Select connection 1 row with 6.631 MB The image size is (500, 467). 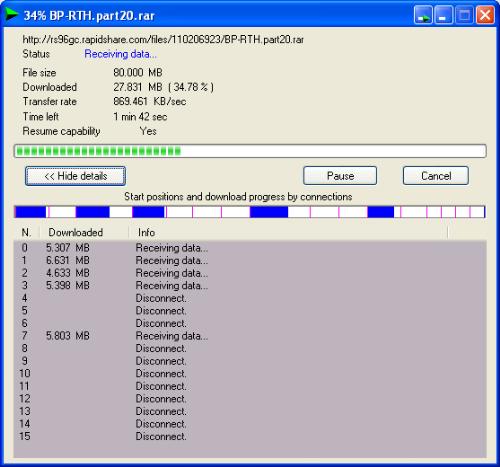tap(250, 260)
